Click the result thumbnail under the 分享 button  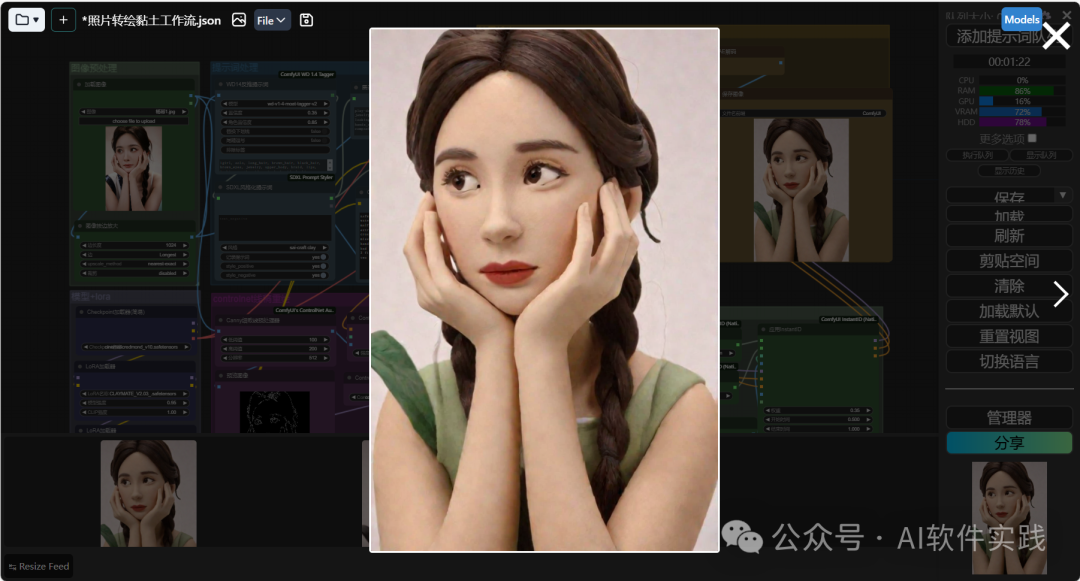1009,518
